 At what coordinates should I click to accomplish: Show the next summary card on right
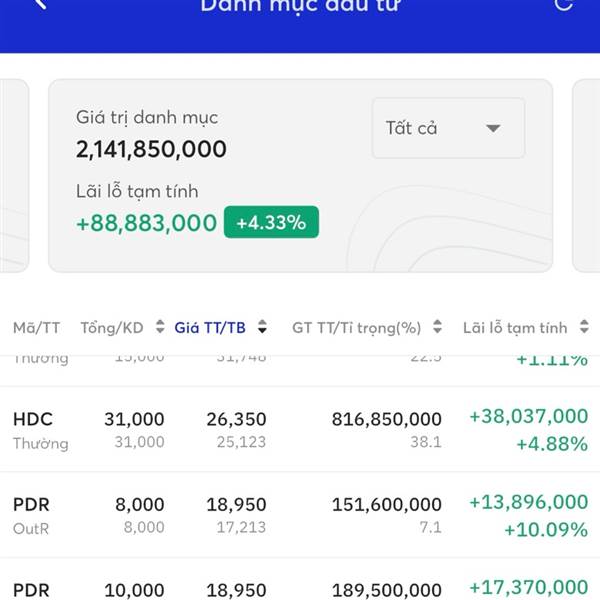(x=586, y=176)
